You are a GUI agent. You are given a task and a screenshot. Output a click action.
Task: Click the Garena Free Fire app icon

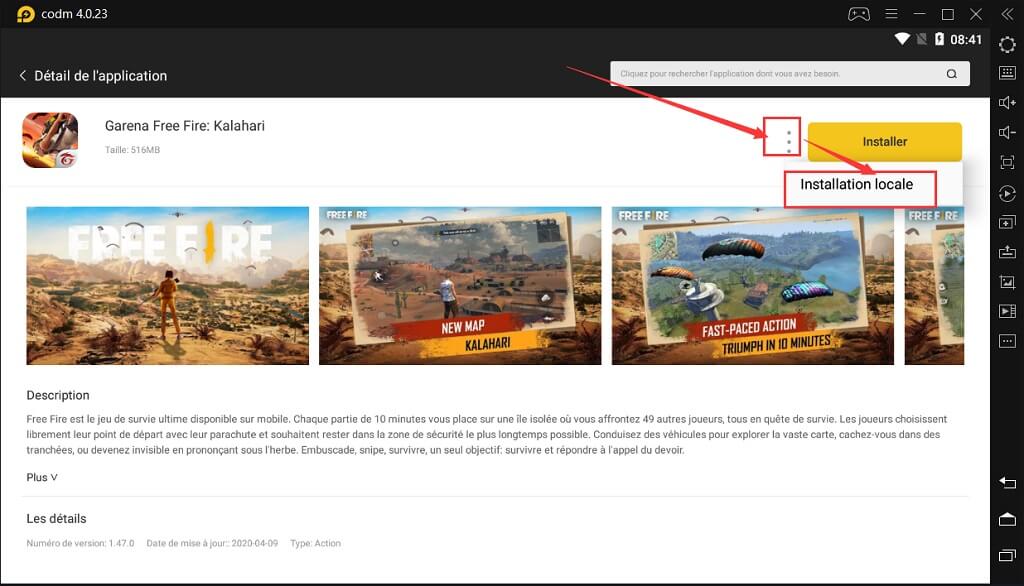coord(50,140)
